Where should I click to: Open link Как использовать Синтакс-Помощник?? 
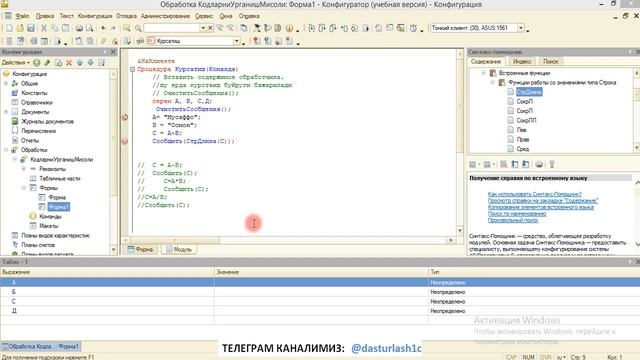point(534,194)
